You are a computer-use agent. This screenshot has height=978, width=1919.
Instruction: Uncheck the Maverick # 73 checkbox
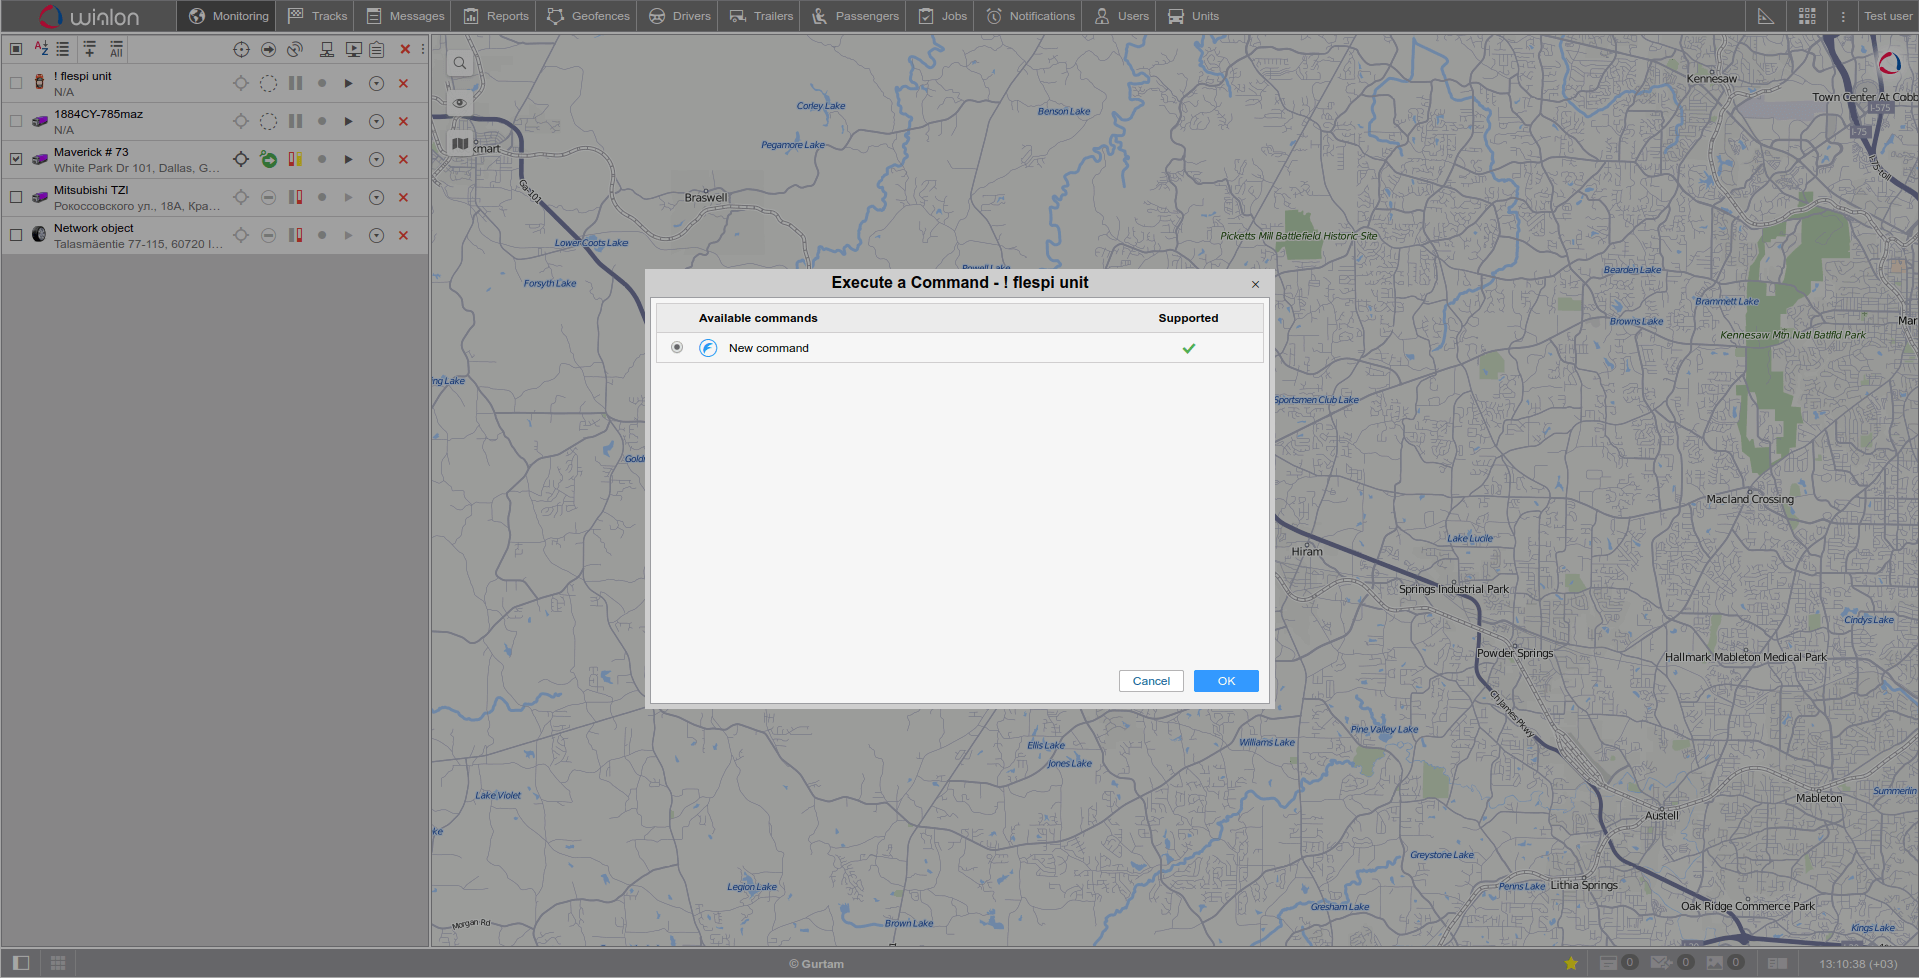coord(16,159)
